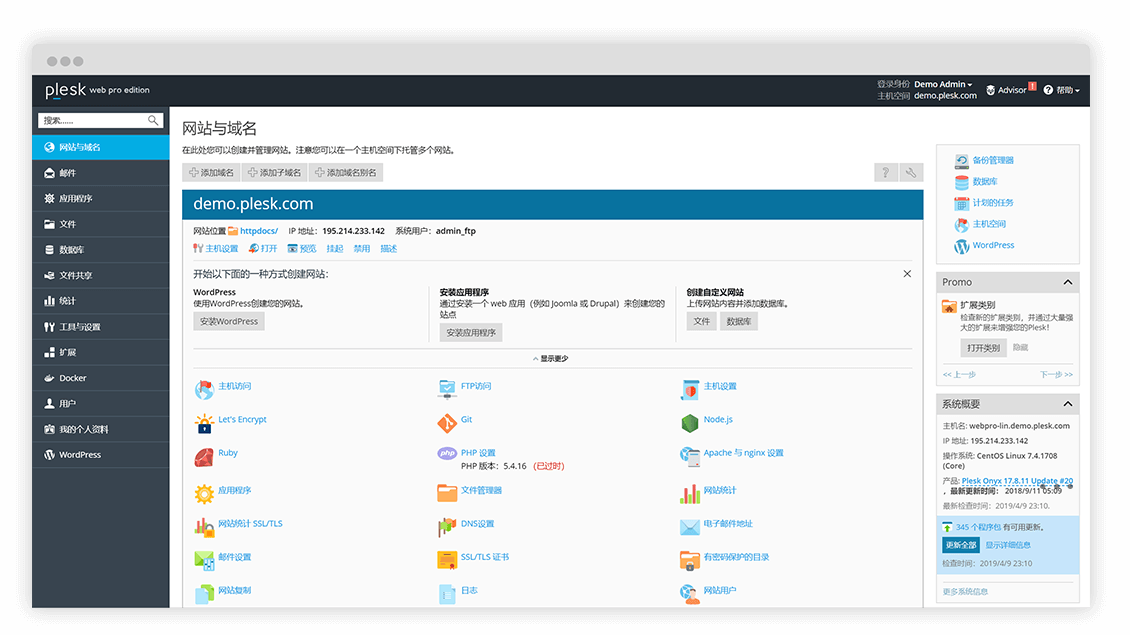Click 更多系统信息 link
Image resolution: width=1130 pixels, height=635 pixels.
pos(965,592)
